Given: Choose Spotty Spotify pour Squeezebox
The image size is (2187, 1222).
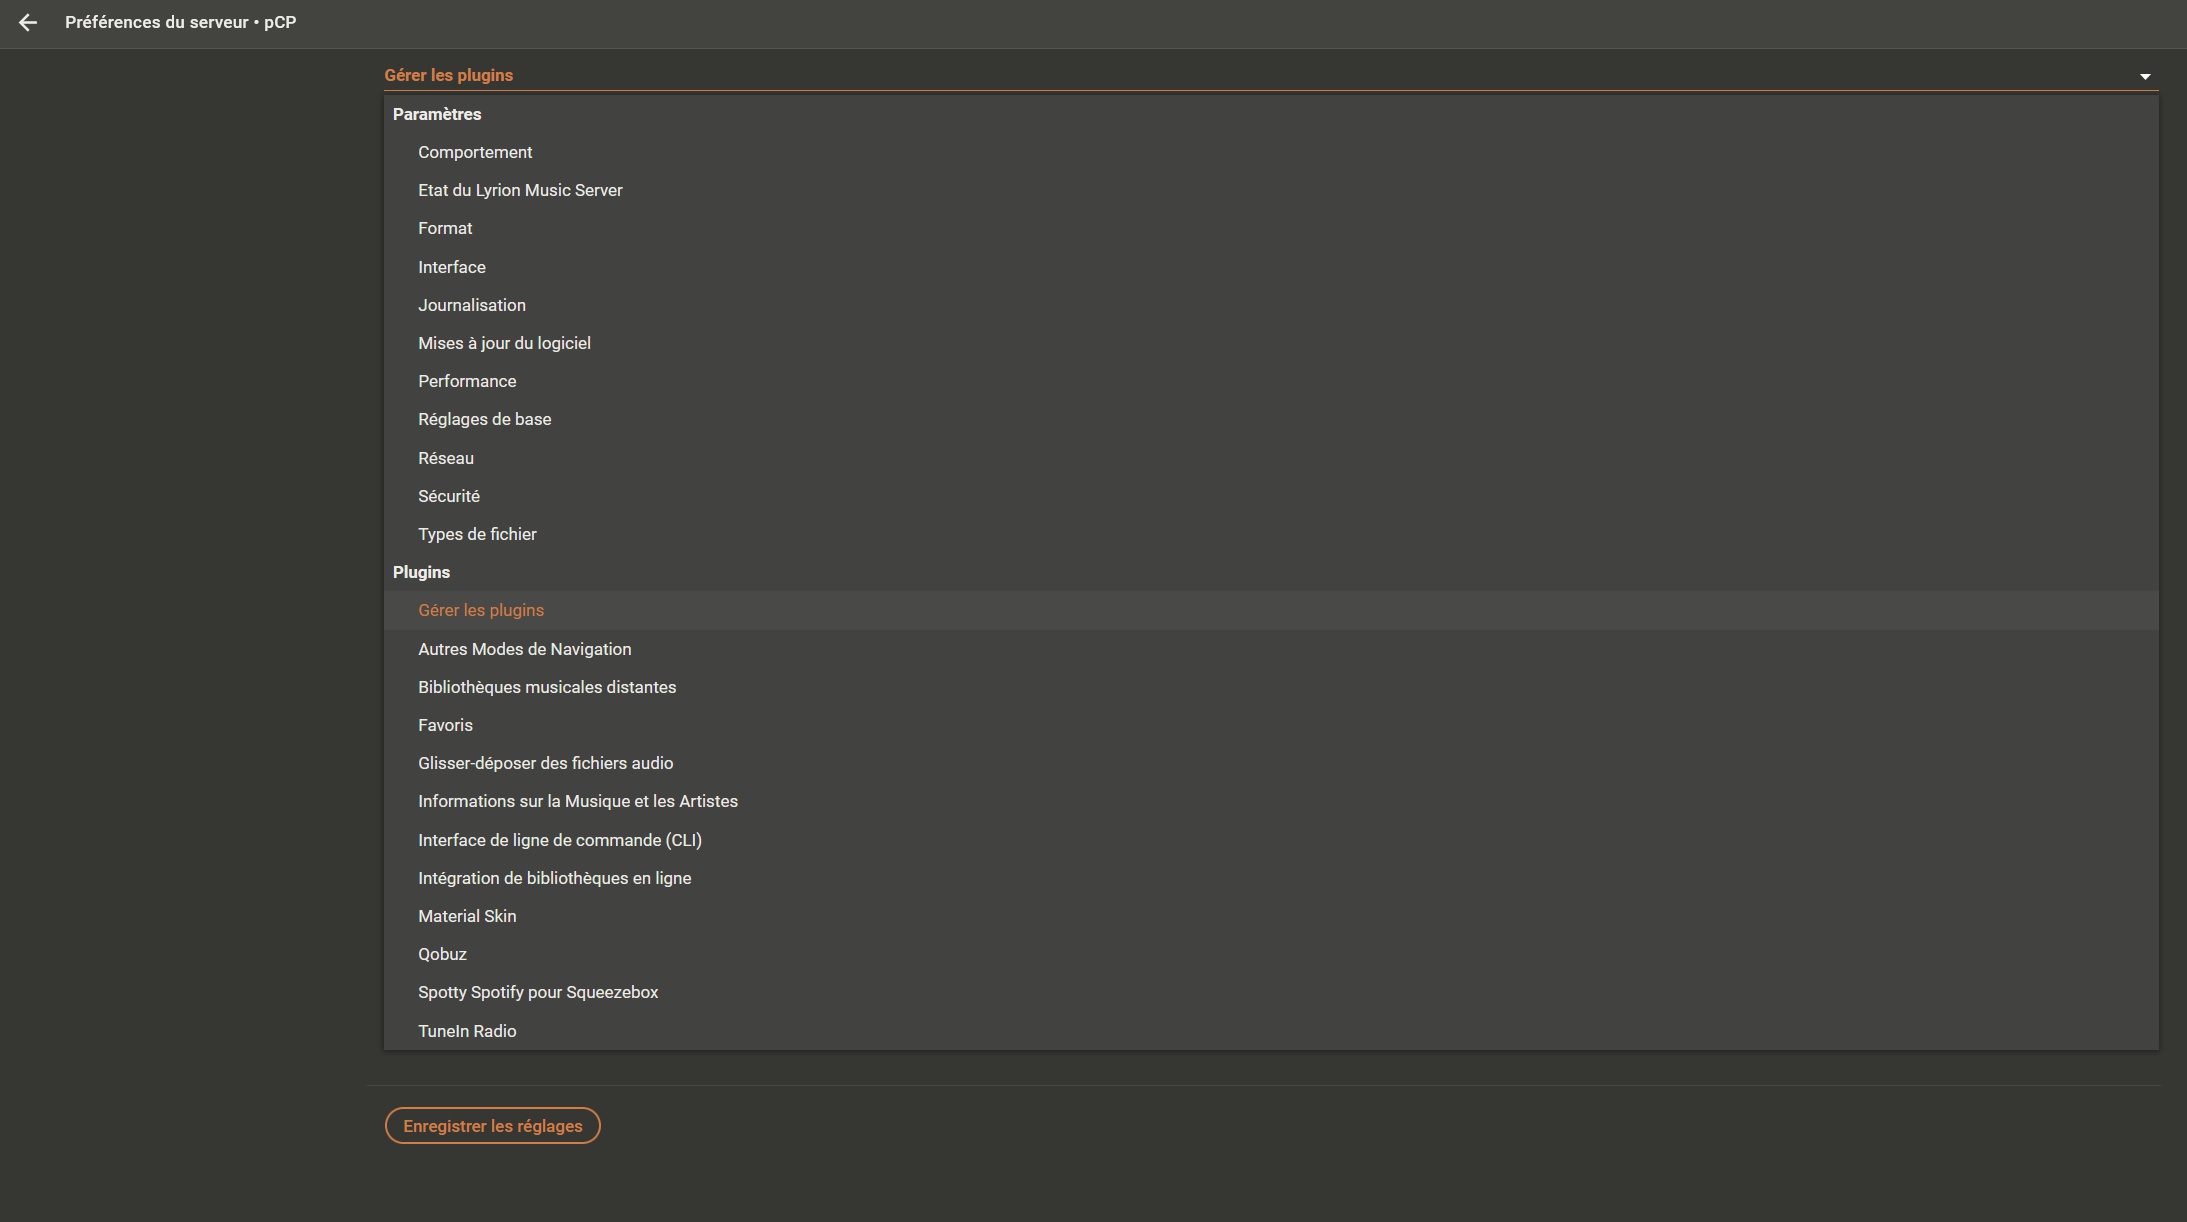Looking at the screenshot, I should pos(538,992).
